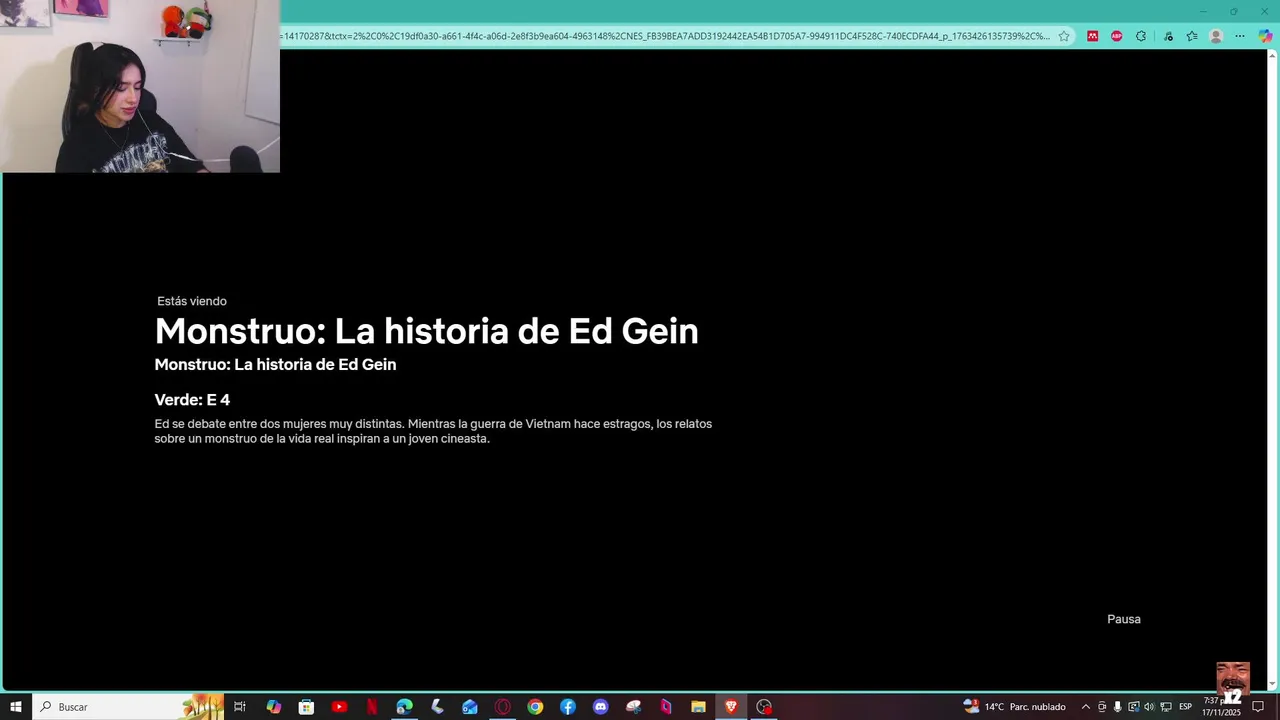Switch to Microsoft Edge on the taskbar
Screen dimensions: 1280x720
point(404,707)
